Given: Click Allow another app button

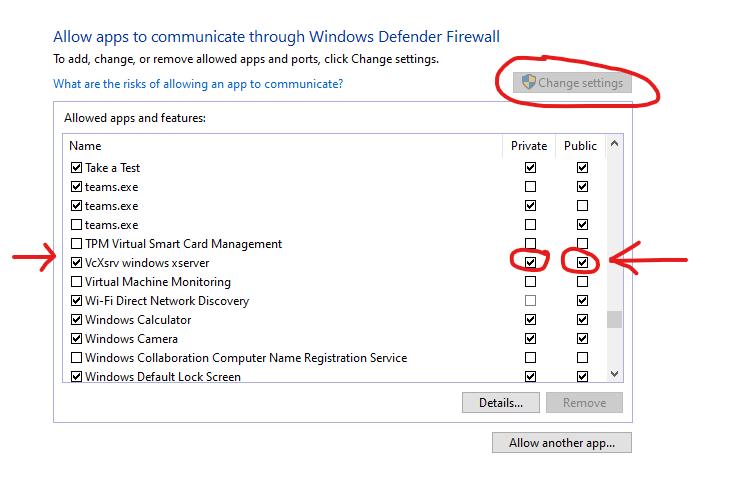Looking at the screenshot, I should 561,443.
